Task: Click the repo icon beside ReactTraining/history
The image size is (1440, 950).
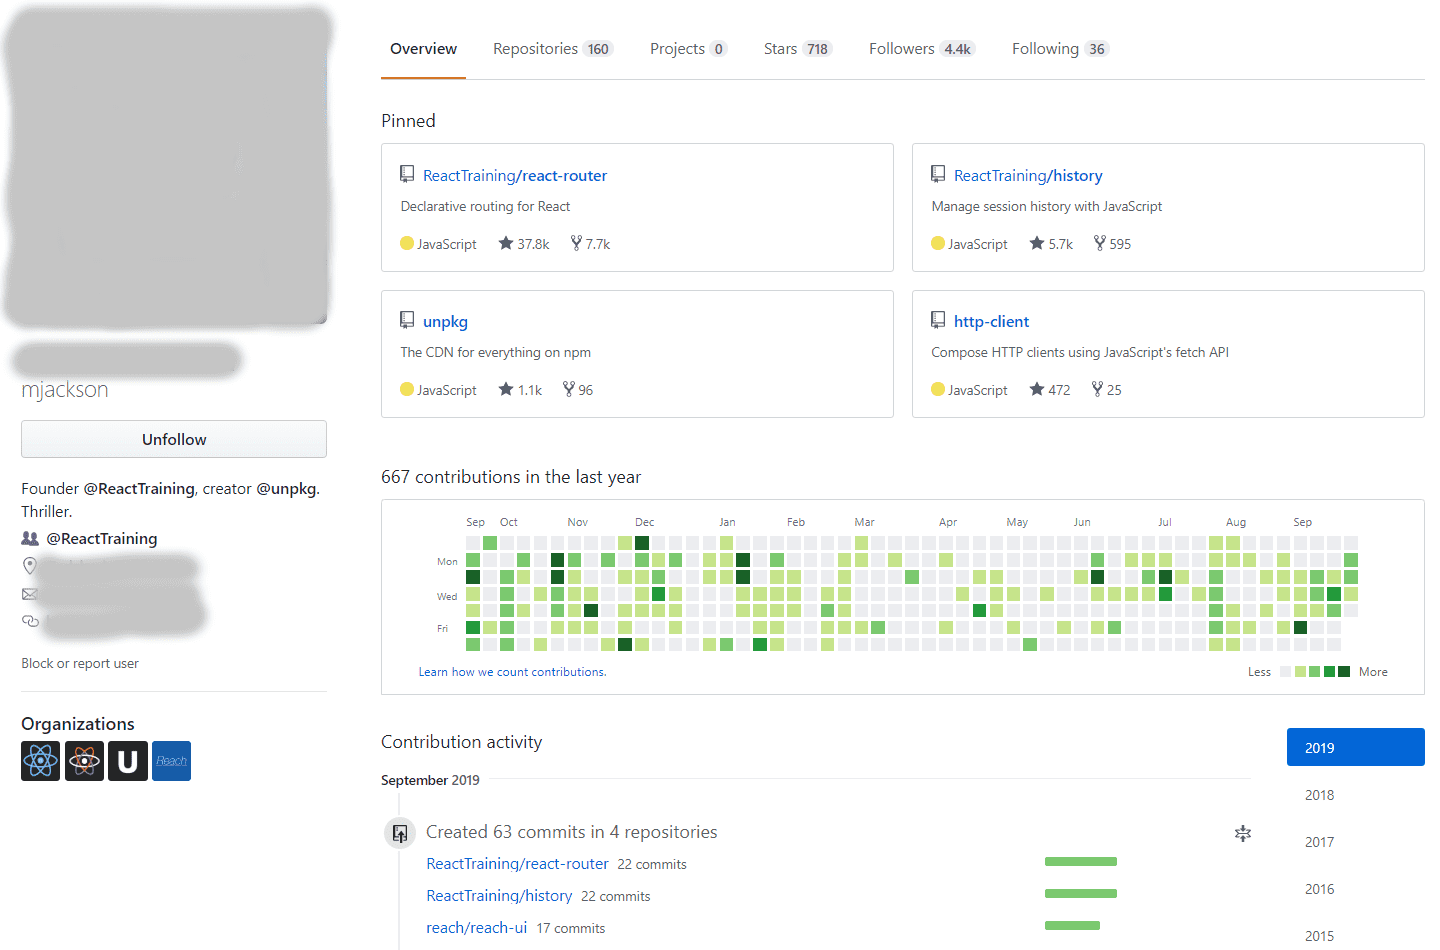Action: point(938,174)
